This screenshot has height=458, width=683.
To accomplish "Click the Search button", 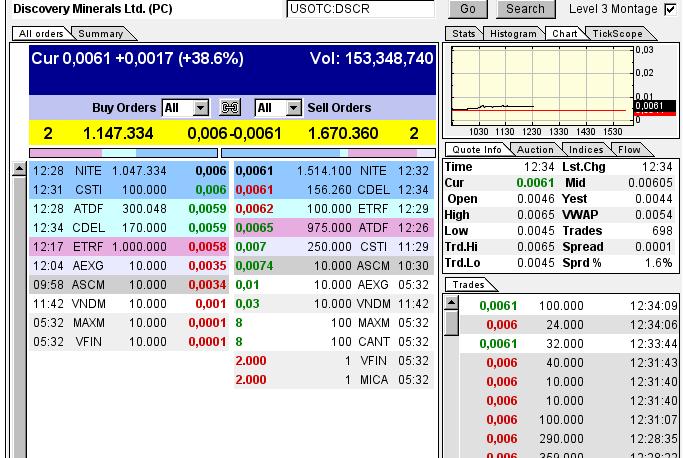I will pyautogui.click(x=525, y=9).
